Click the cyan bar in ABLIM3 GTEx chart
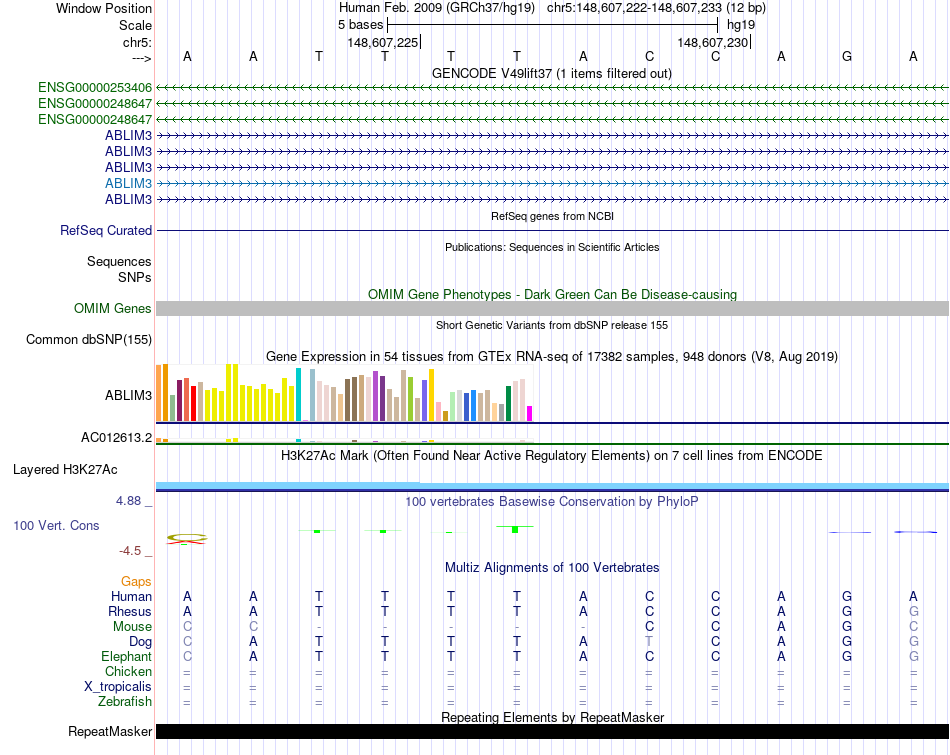 [x=299, y=395]
